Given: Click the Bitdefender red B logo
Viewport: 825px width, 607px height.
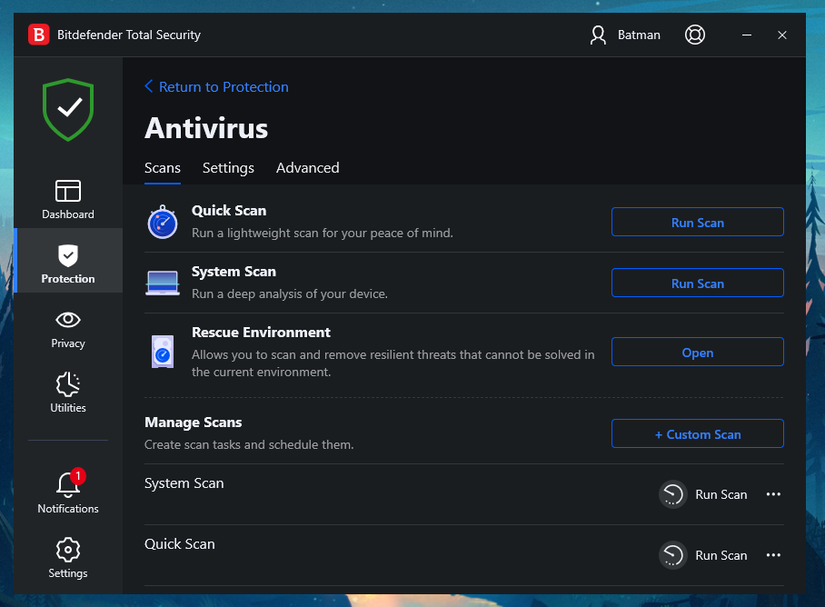Looking at the screenshot, I should 38,35.
